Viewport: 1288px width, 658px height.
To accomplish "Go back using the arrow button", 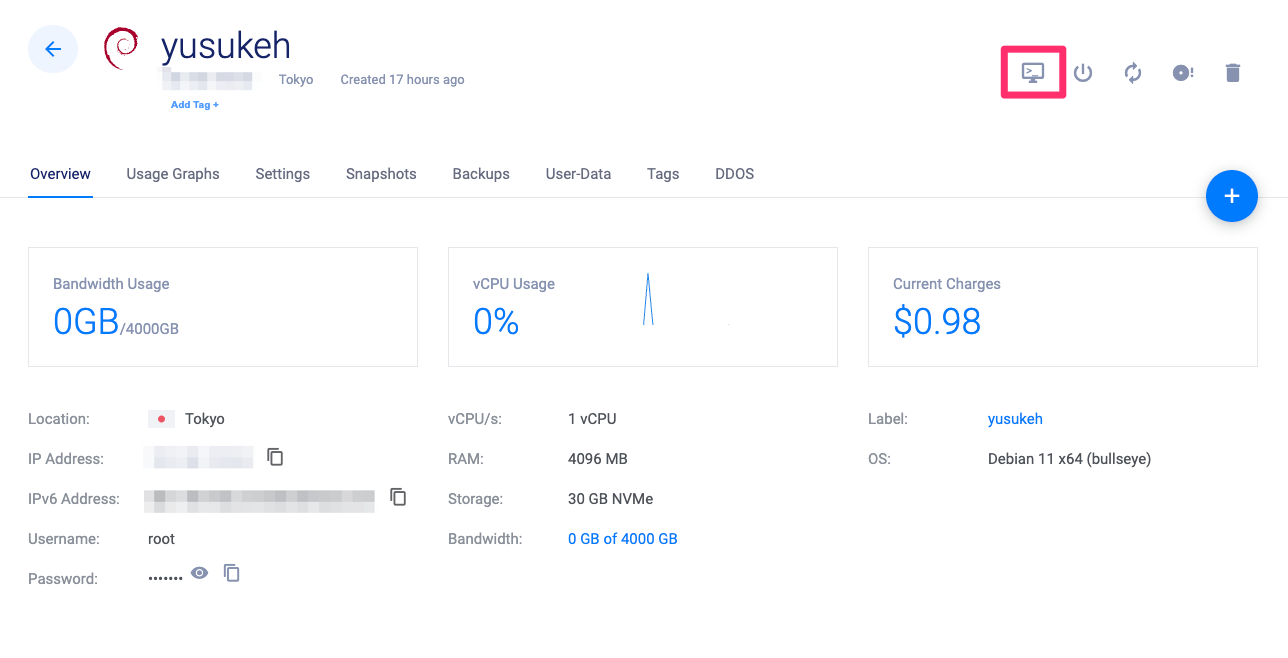I will click(x=53, y=49).
